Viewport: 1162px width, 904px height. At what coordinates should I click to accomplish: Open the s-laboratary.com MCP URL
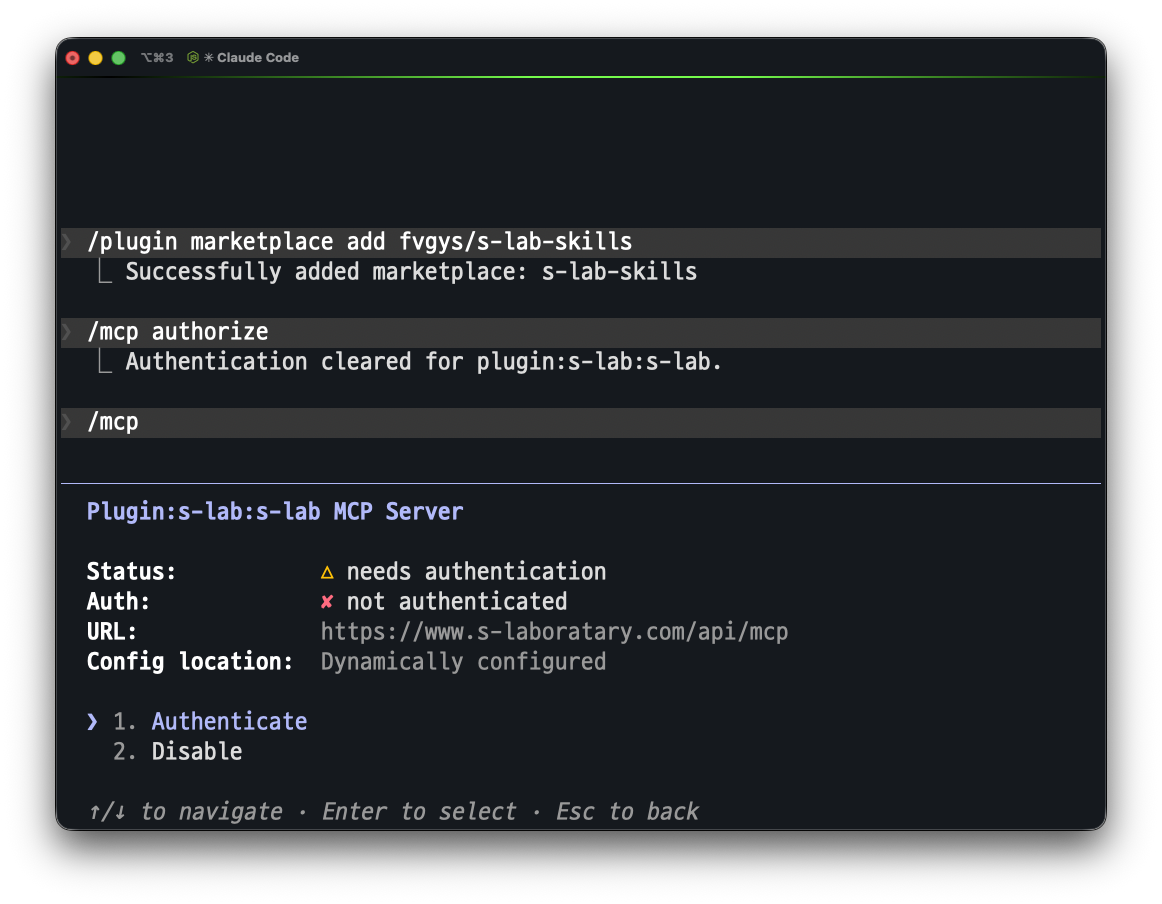(554, 631)
